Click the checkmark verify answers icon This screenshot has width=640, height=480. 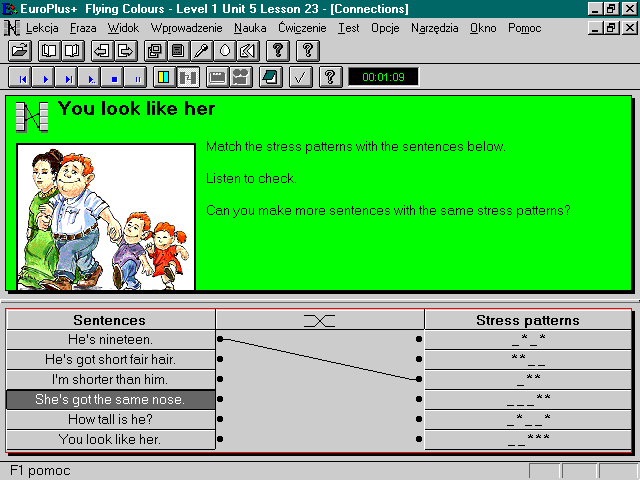(x=300, y=77)
